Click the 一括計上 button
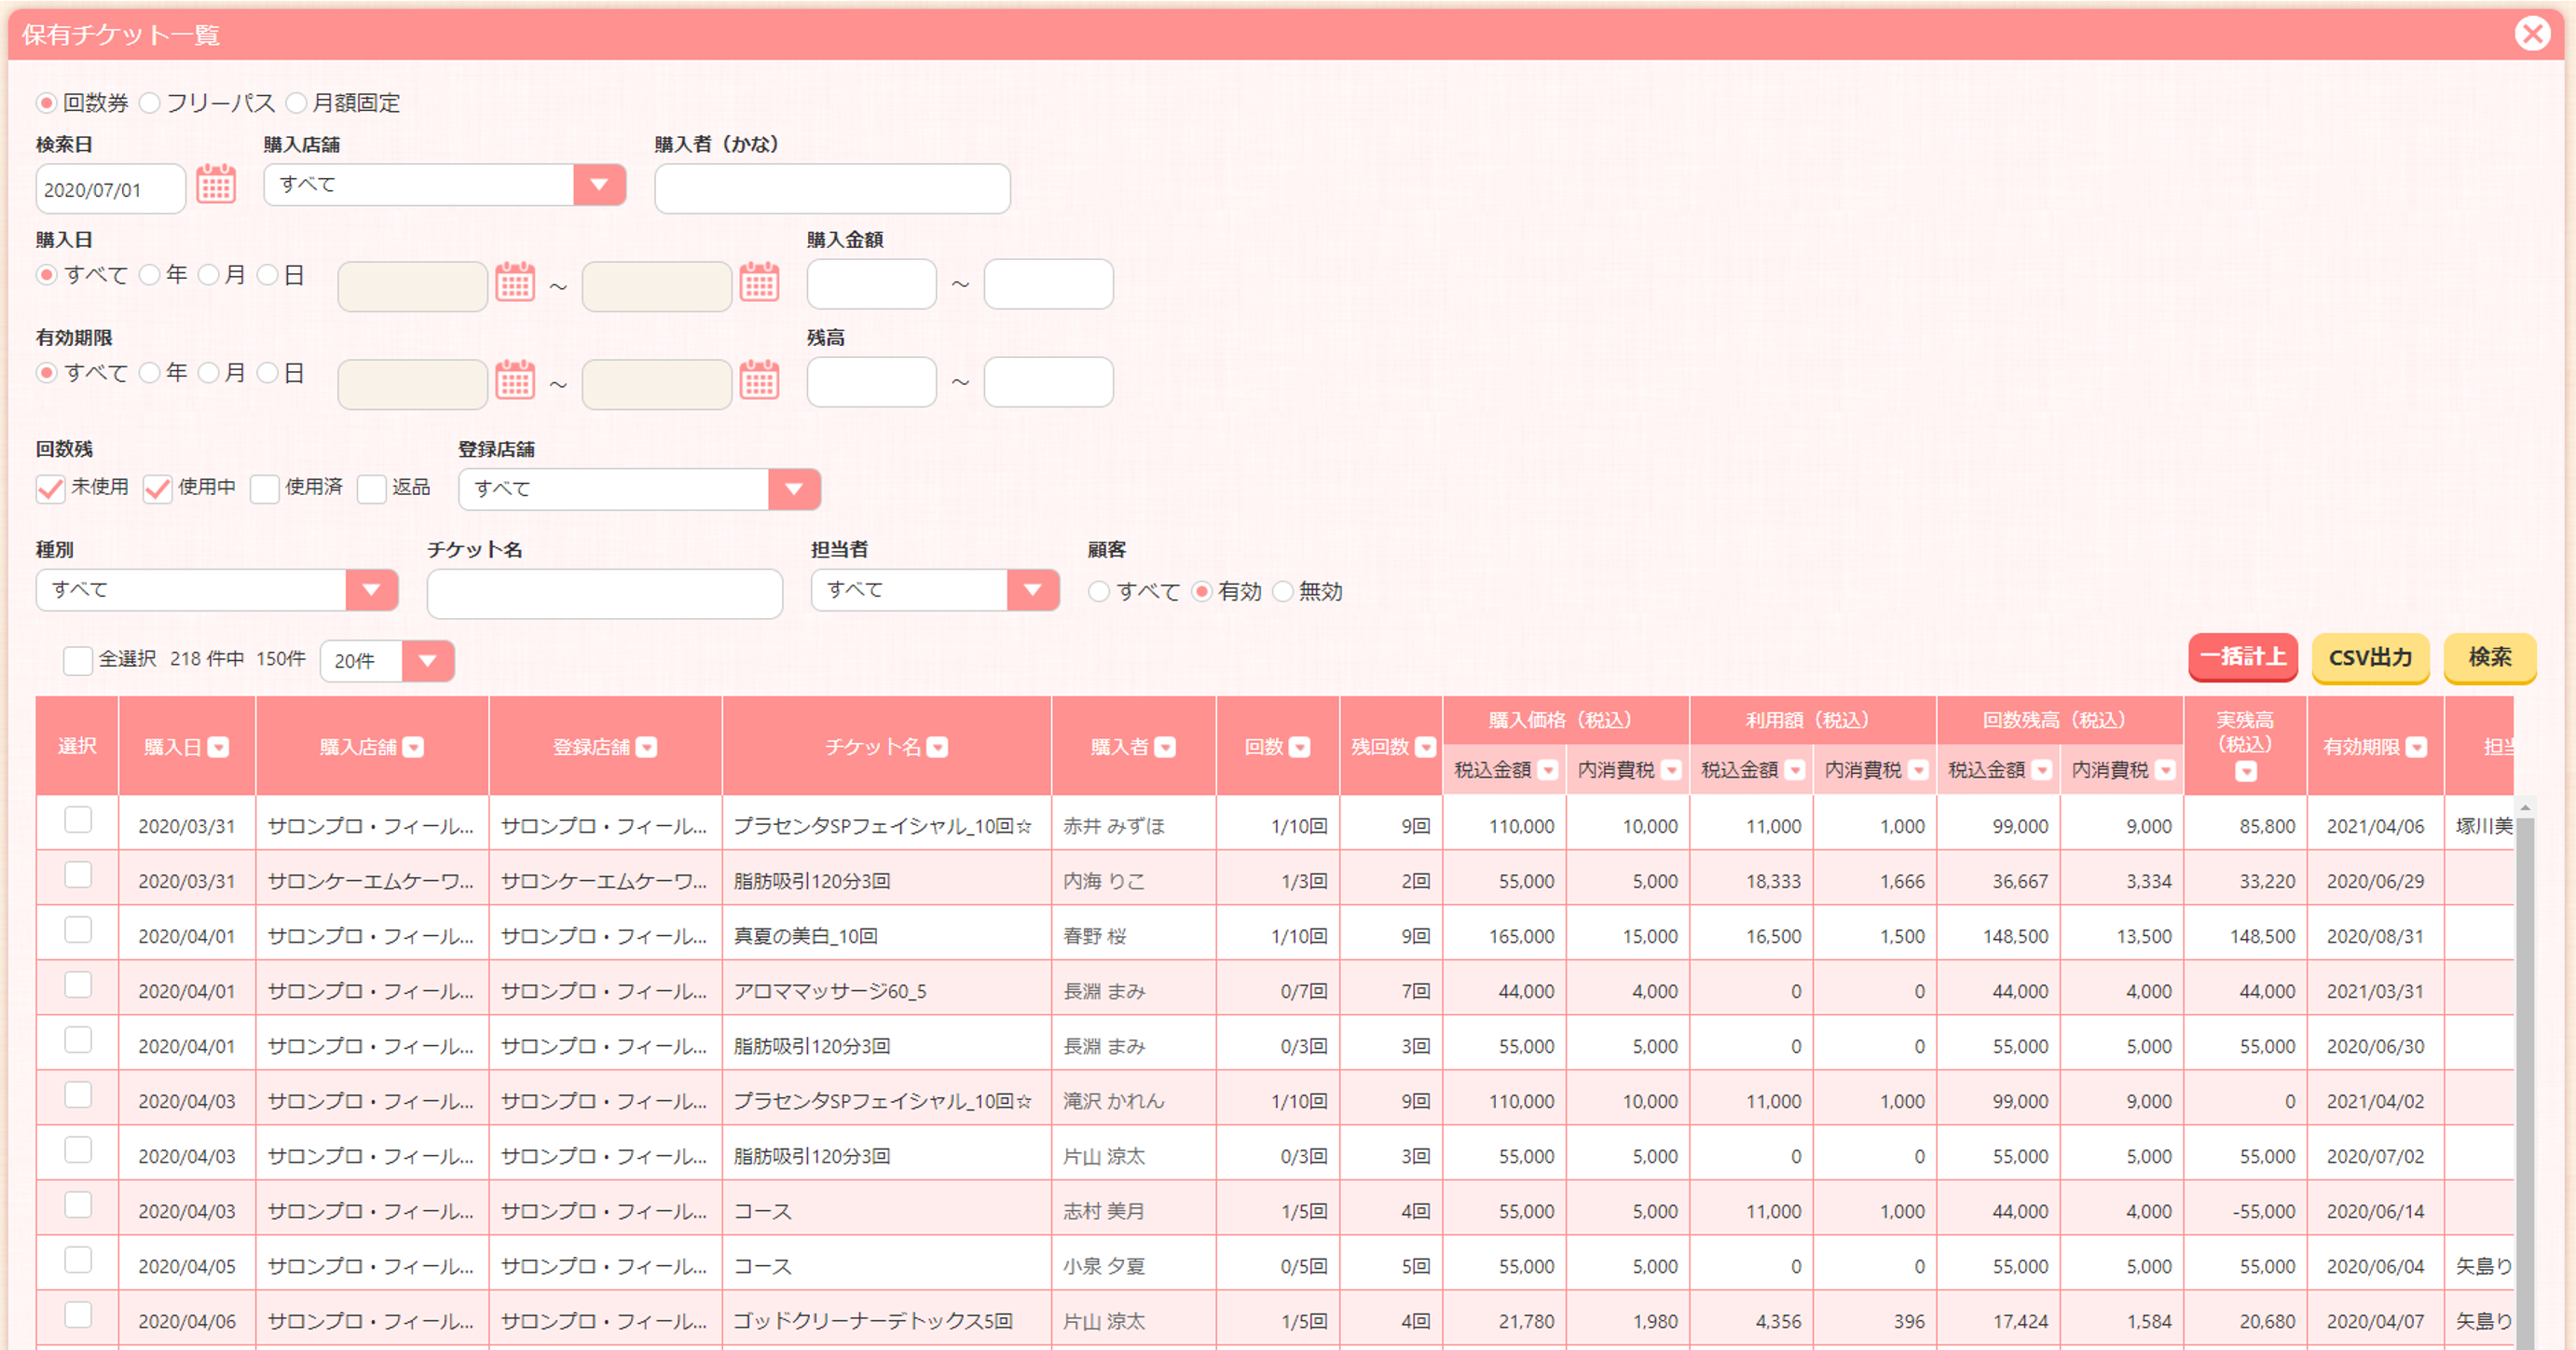Viewport: 2576px width, 1350px height. click(2242, 657)
